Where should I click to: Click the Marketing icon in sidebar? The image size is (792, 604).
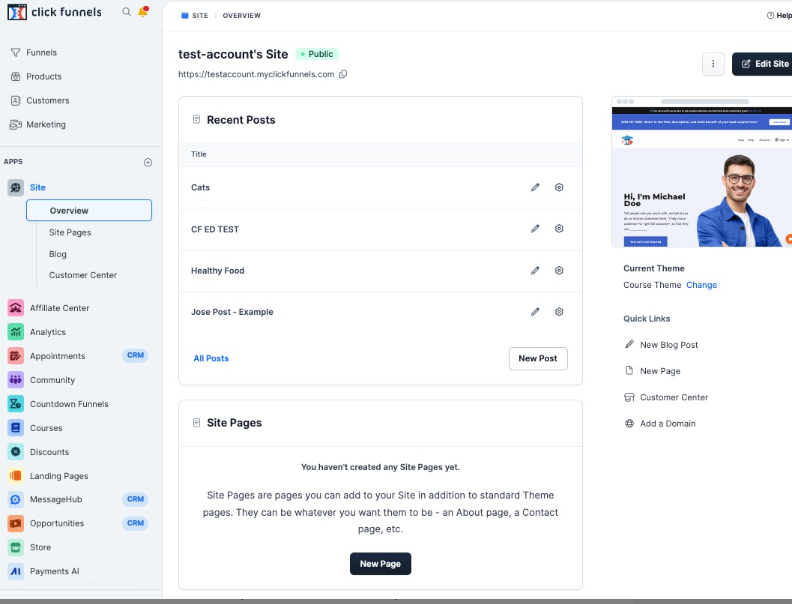coord(16,124)
